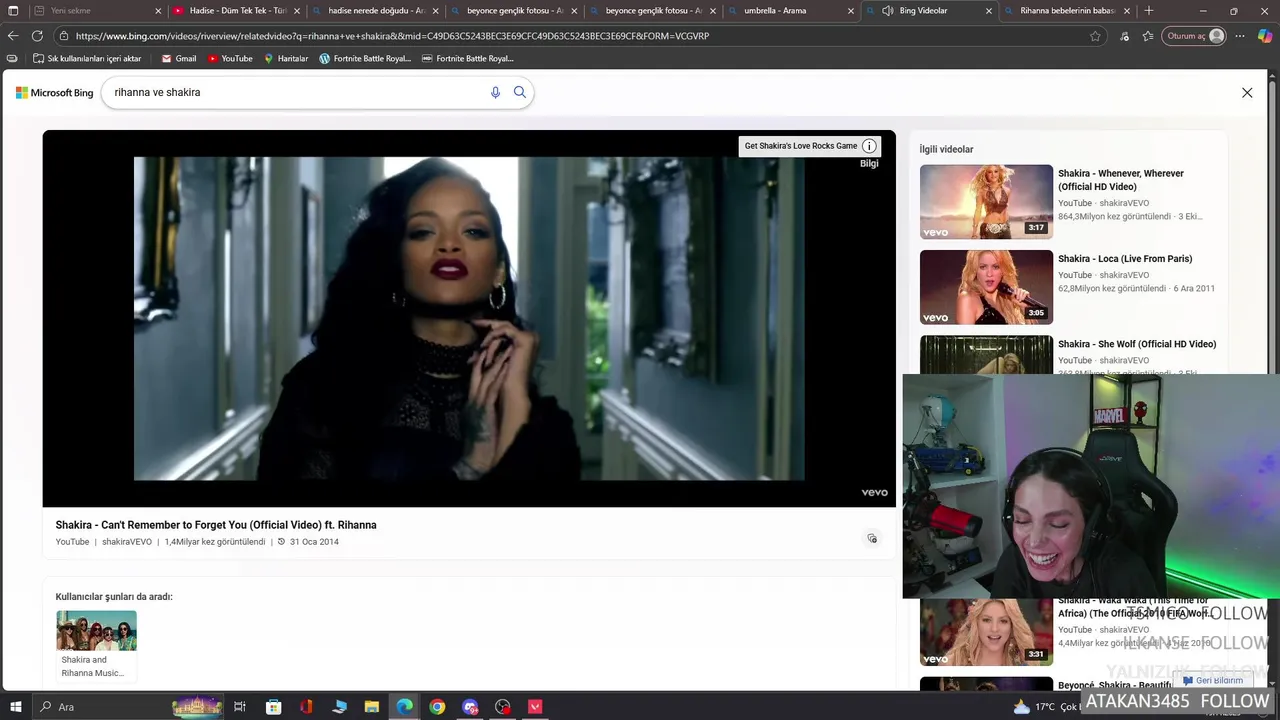Open Task View on the taskbar
This screenshot has width=1280, height=720.
click(240, 707)
